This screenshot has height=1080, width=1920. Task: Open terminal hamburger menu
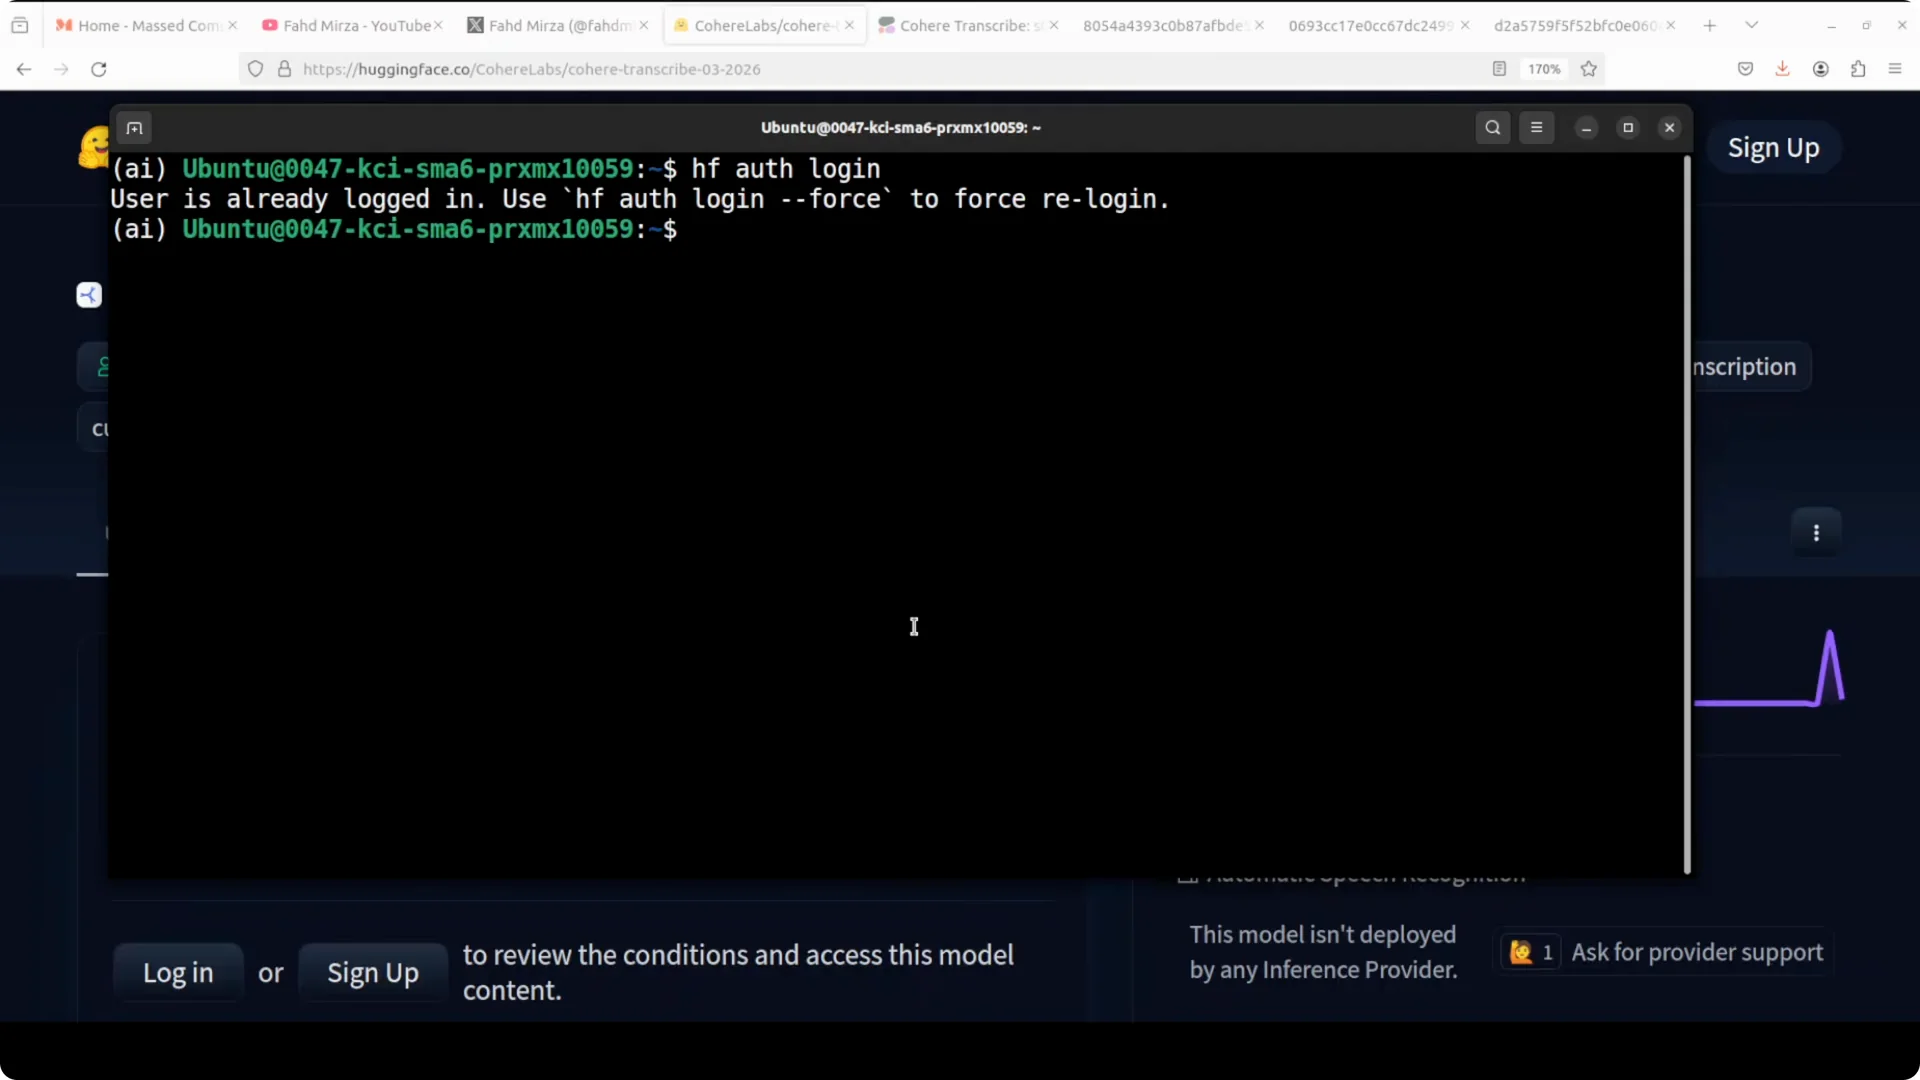click(1537, 128)
